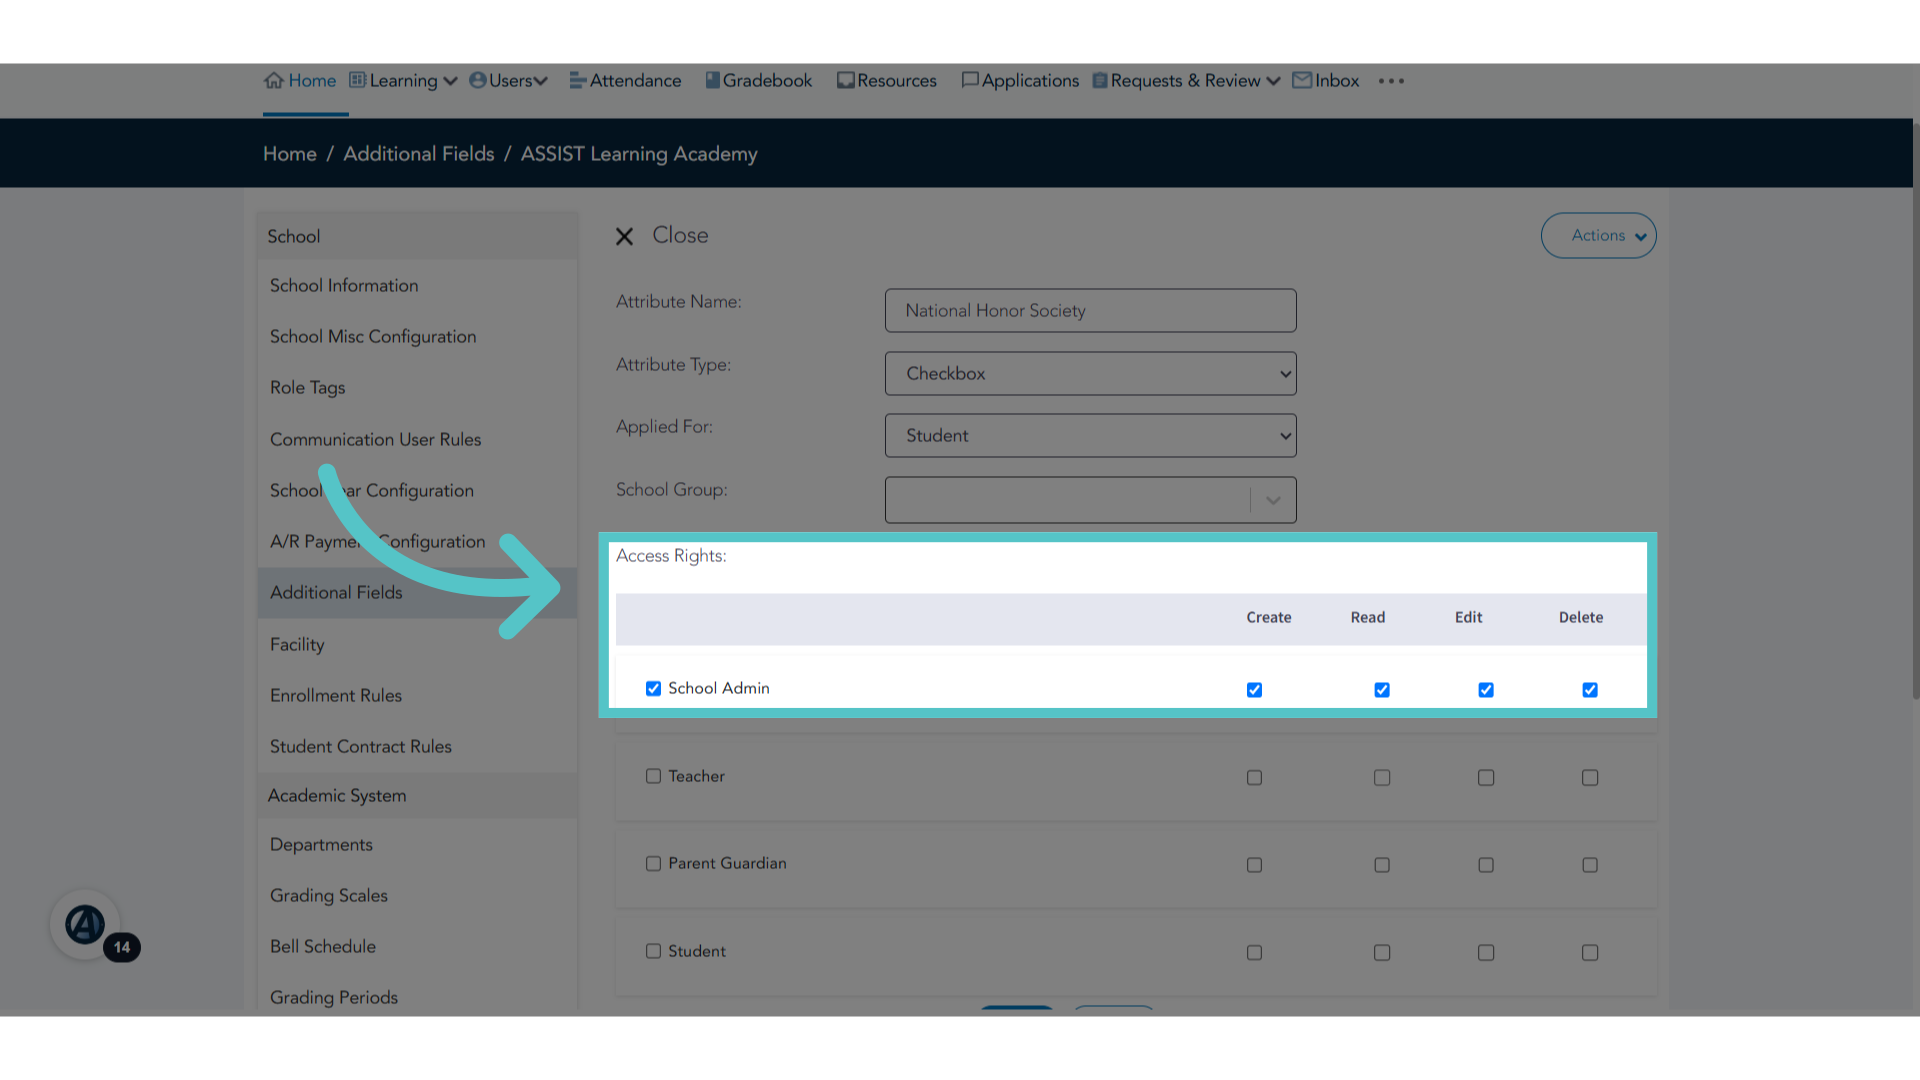Click the Learning menu icon
The width and height of the screenshot is (1920, 1080).
tap(357, 80)
